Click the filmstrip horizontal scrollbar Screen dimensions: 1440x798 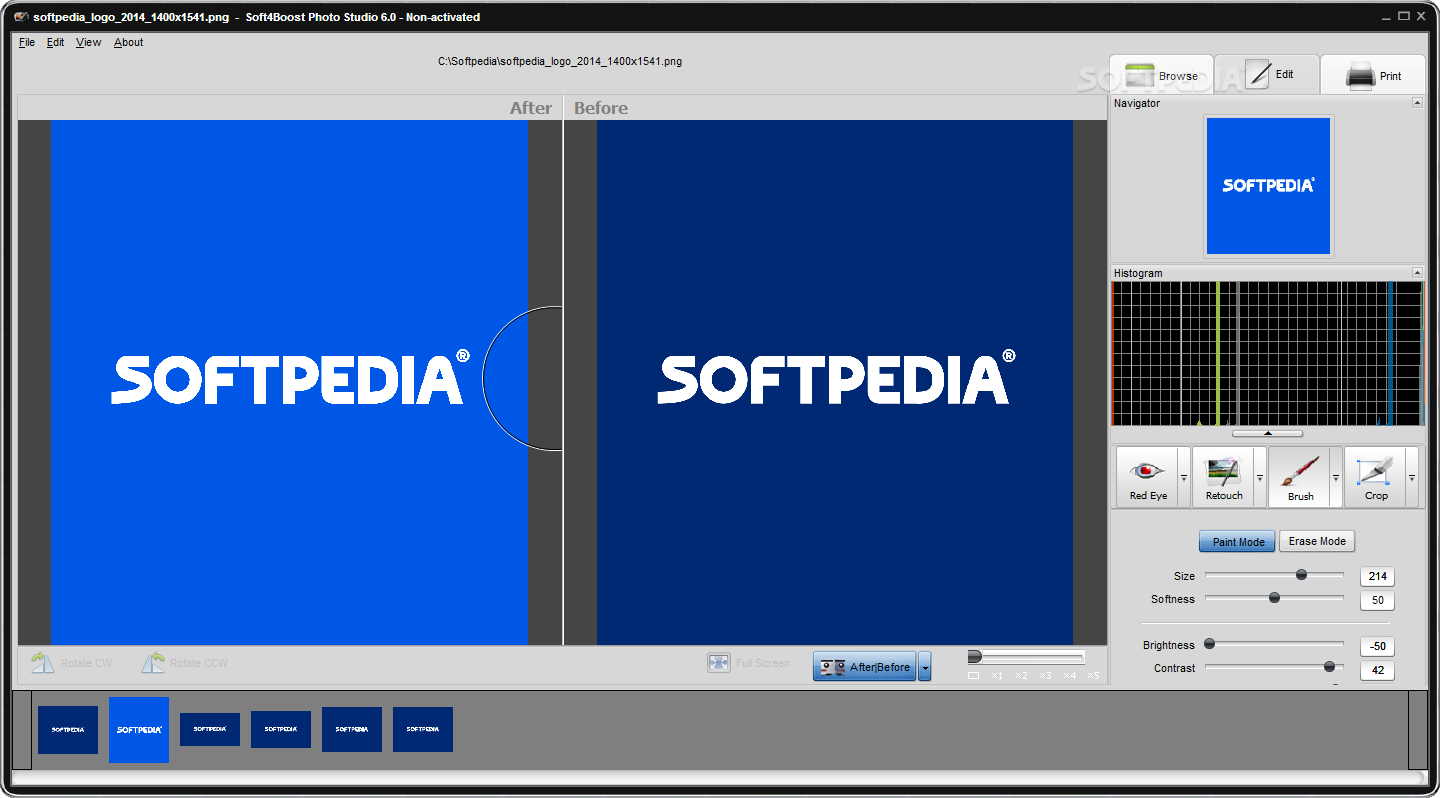tap(720, 778)
